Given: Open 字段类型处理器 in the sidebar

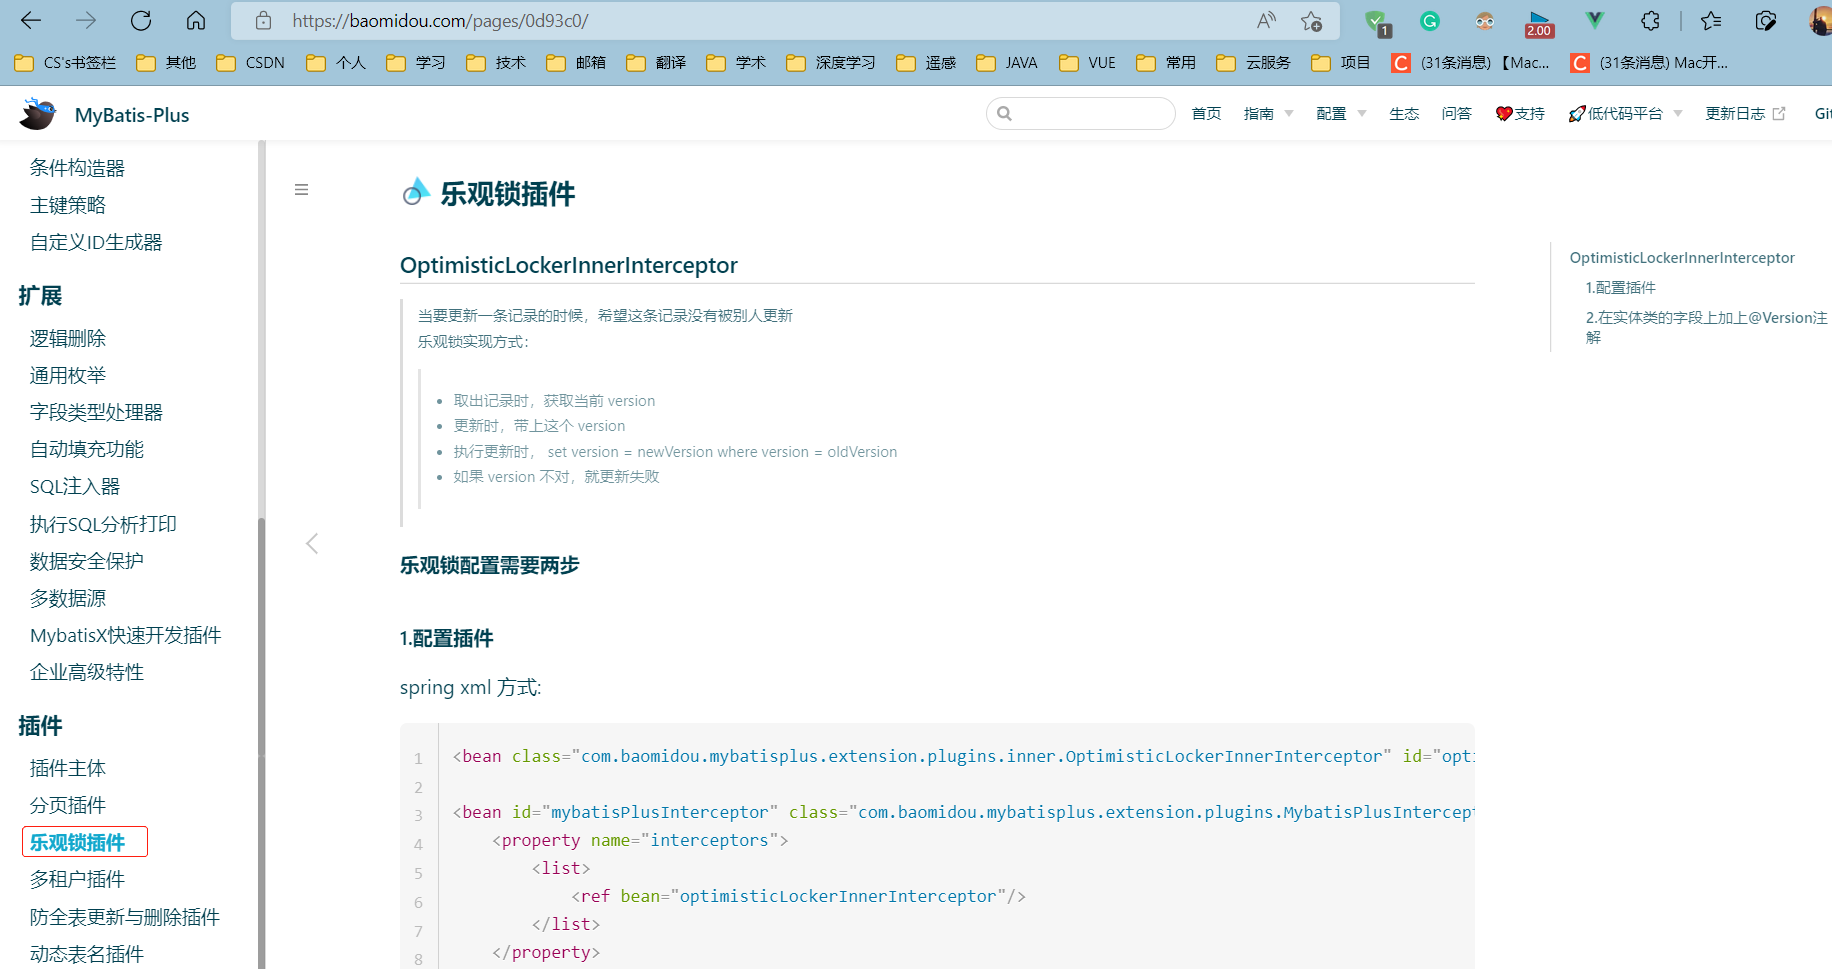Looking at the screenshot, I should point(96,412).
